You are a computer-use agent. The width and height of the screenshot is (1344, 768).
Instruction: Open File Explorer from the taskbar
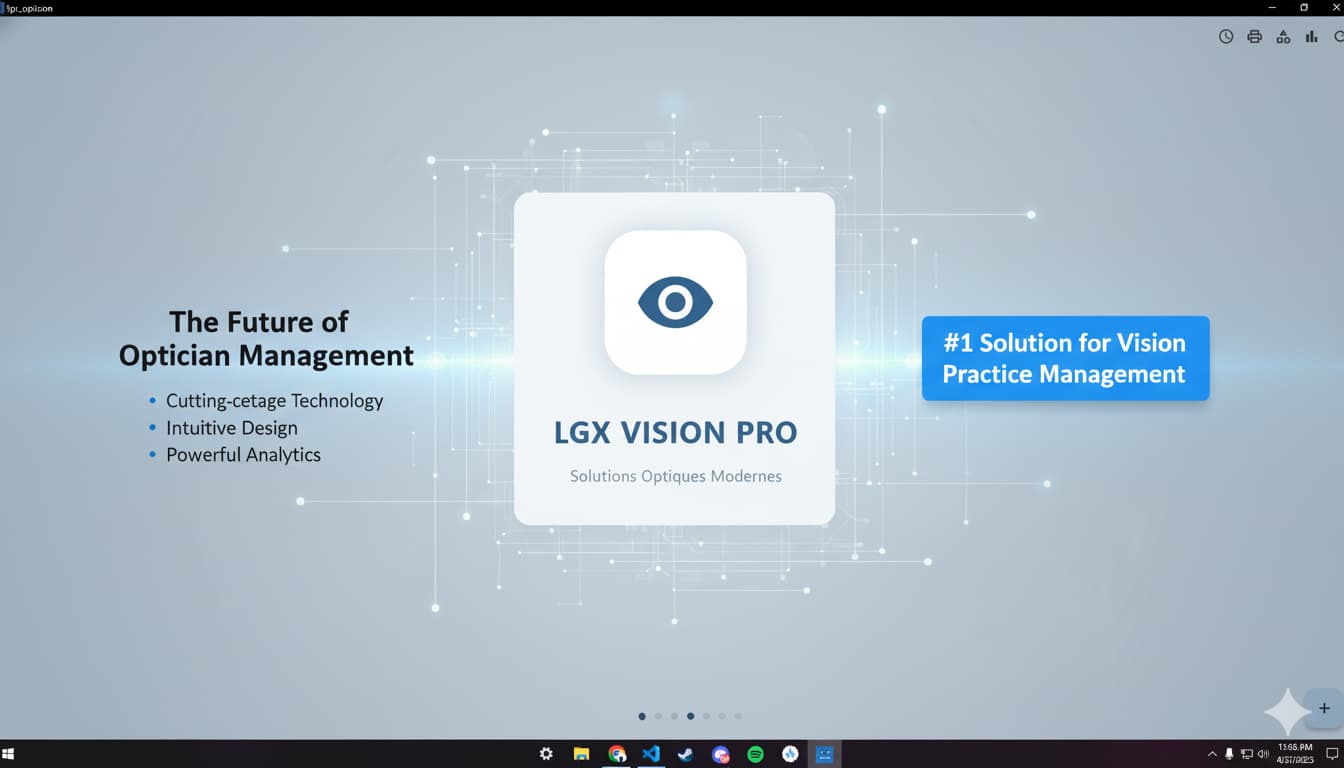coord(581,754)
